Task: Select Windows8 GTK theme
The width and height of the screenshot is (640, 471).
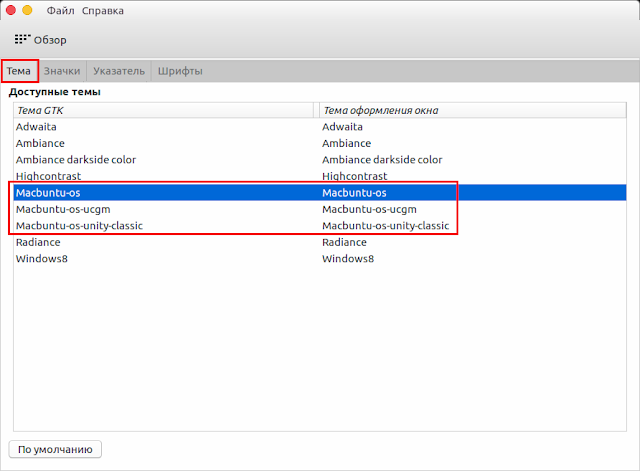Action: [42, 259]
